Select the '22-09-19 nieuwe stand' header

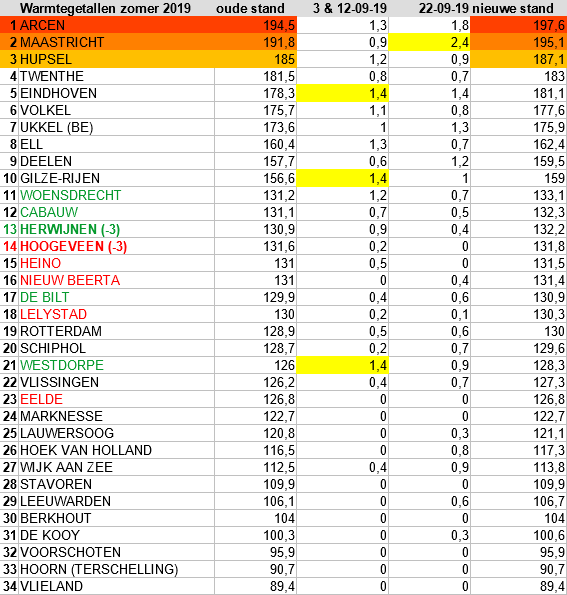(x=486, y=8)
